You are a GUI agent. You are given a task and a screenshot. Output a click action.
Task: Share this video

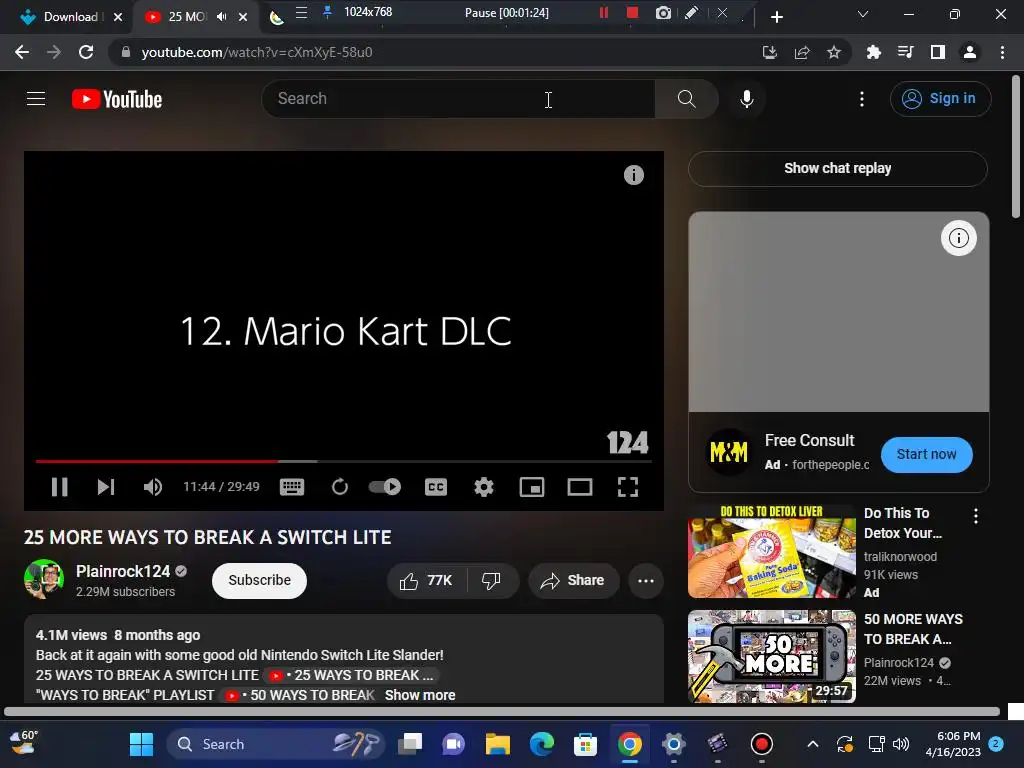tap(573, 581)
